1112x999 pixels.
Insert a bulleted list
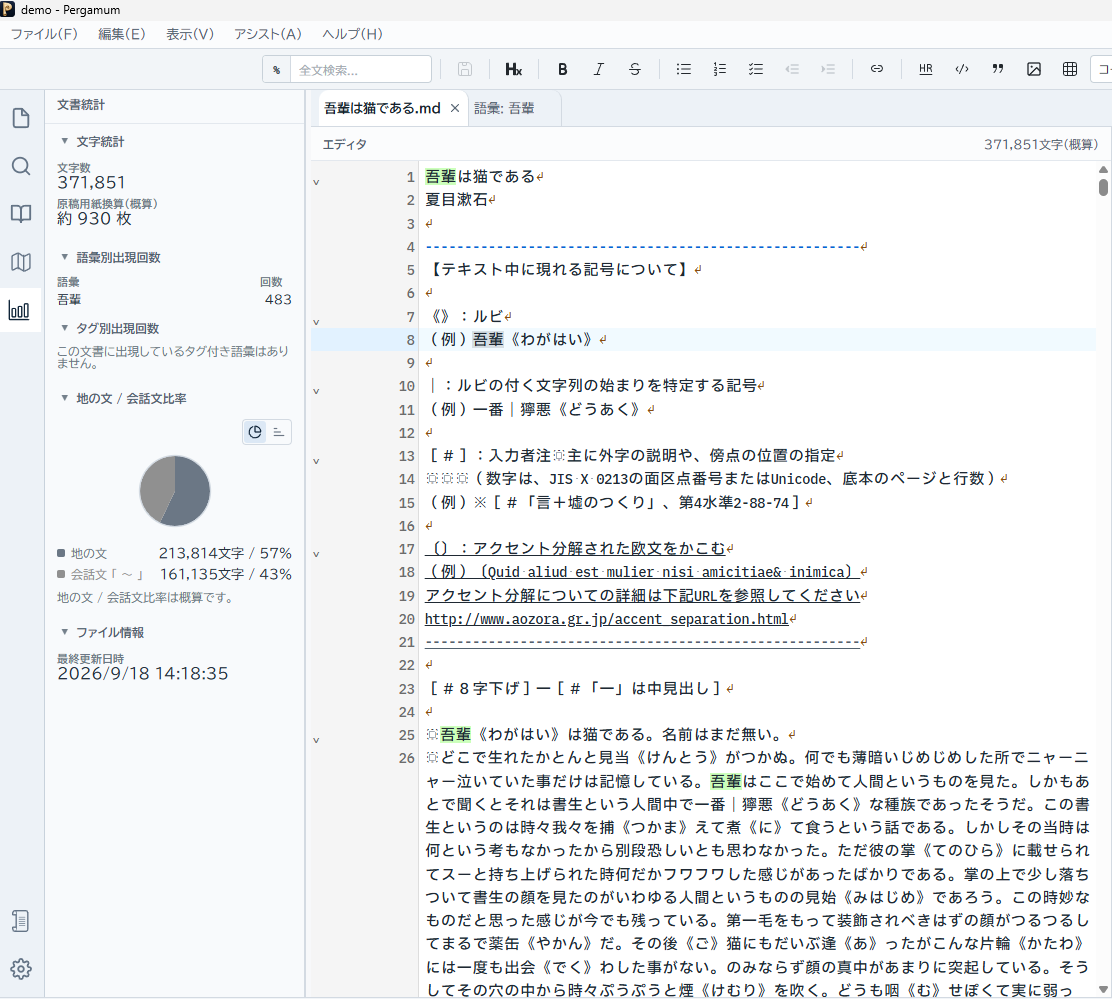tap(684, 69)
